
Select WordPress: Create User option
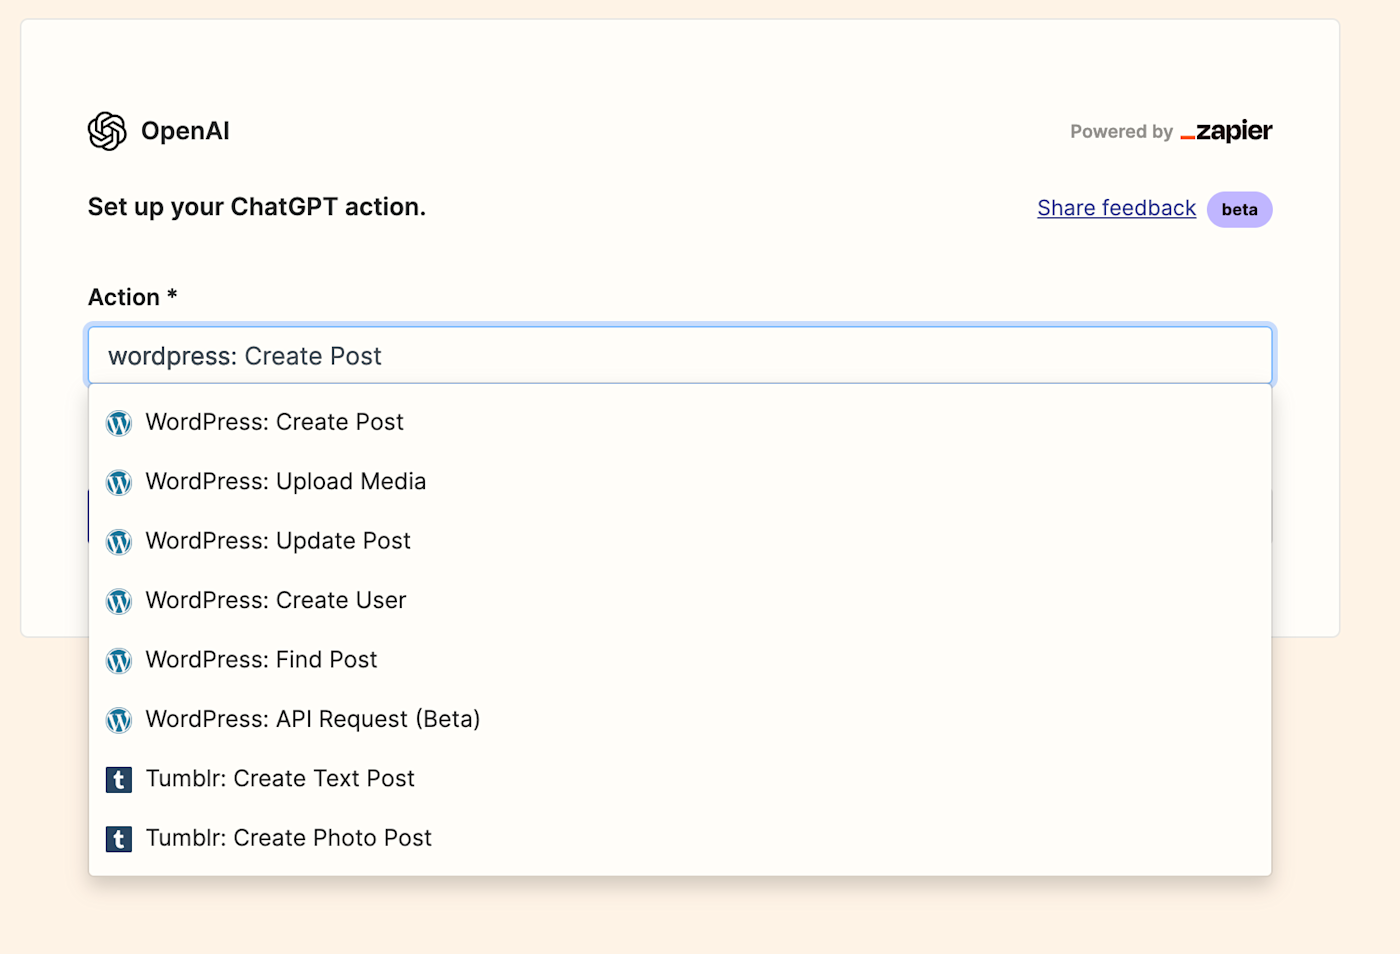(276, 600)
